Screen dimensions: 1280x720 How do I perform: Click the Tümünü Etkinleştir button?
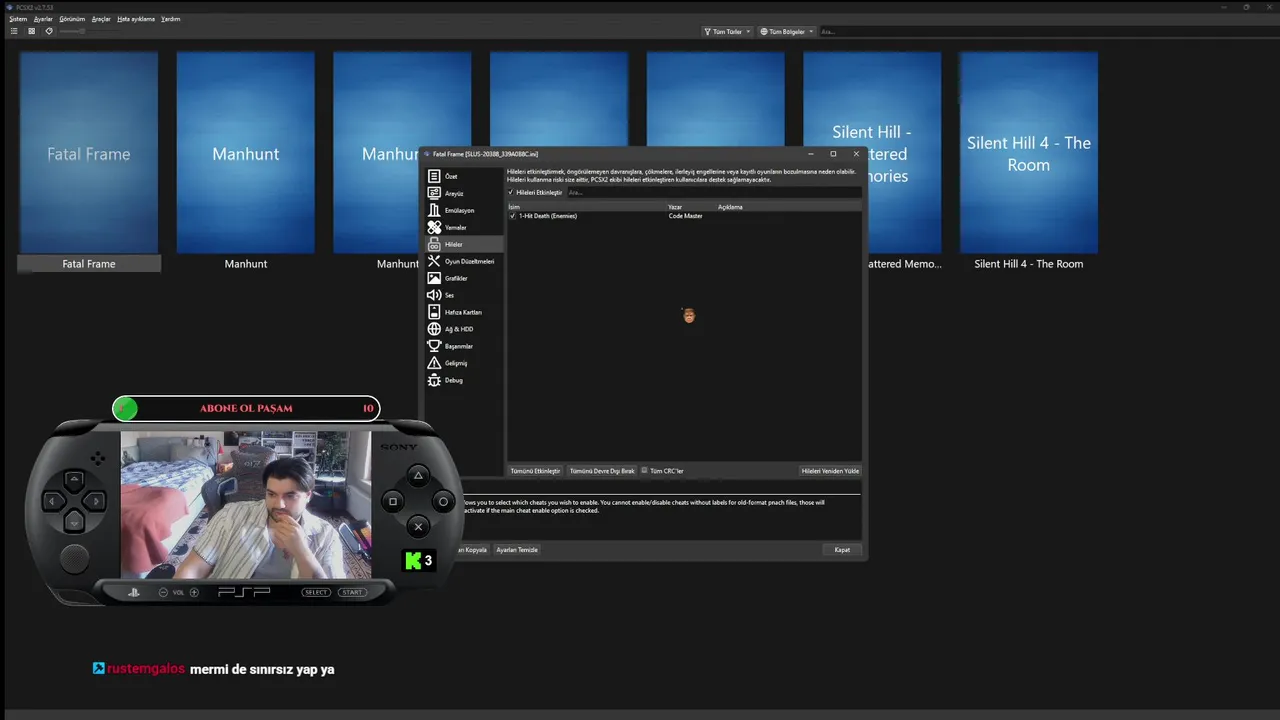pyautogui.click(x=535, y=470)
